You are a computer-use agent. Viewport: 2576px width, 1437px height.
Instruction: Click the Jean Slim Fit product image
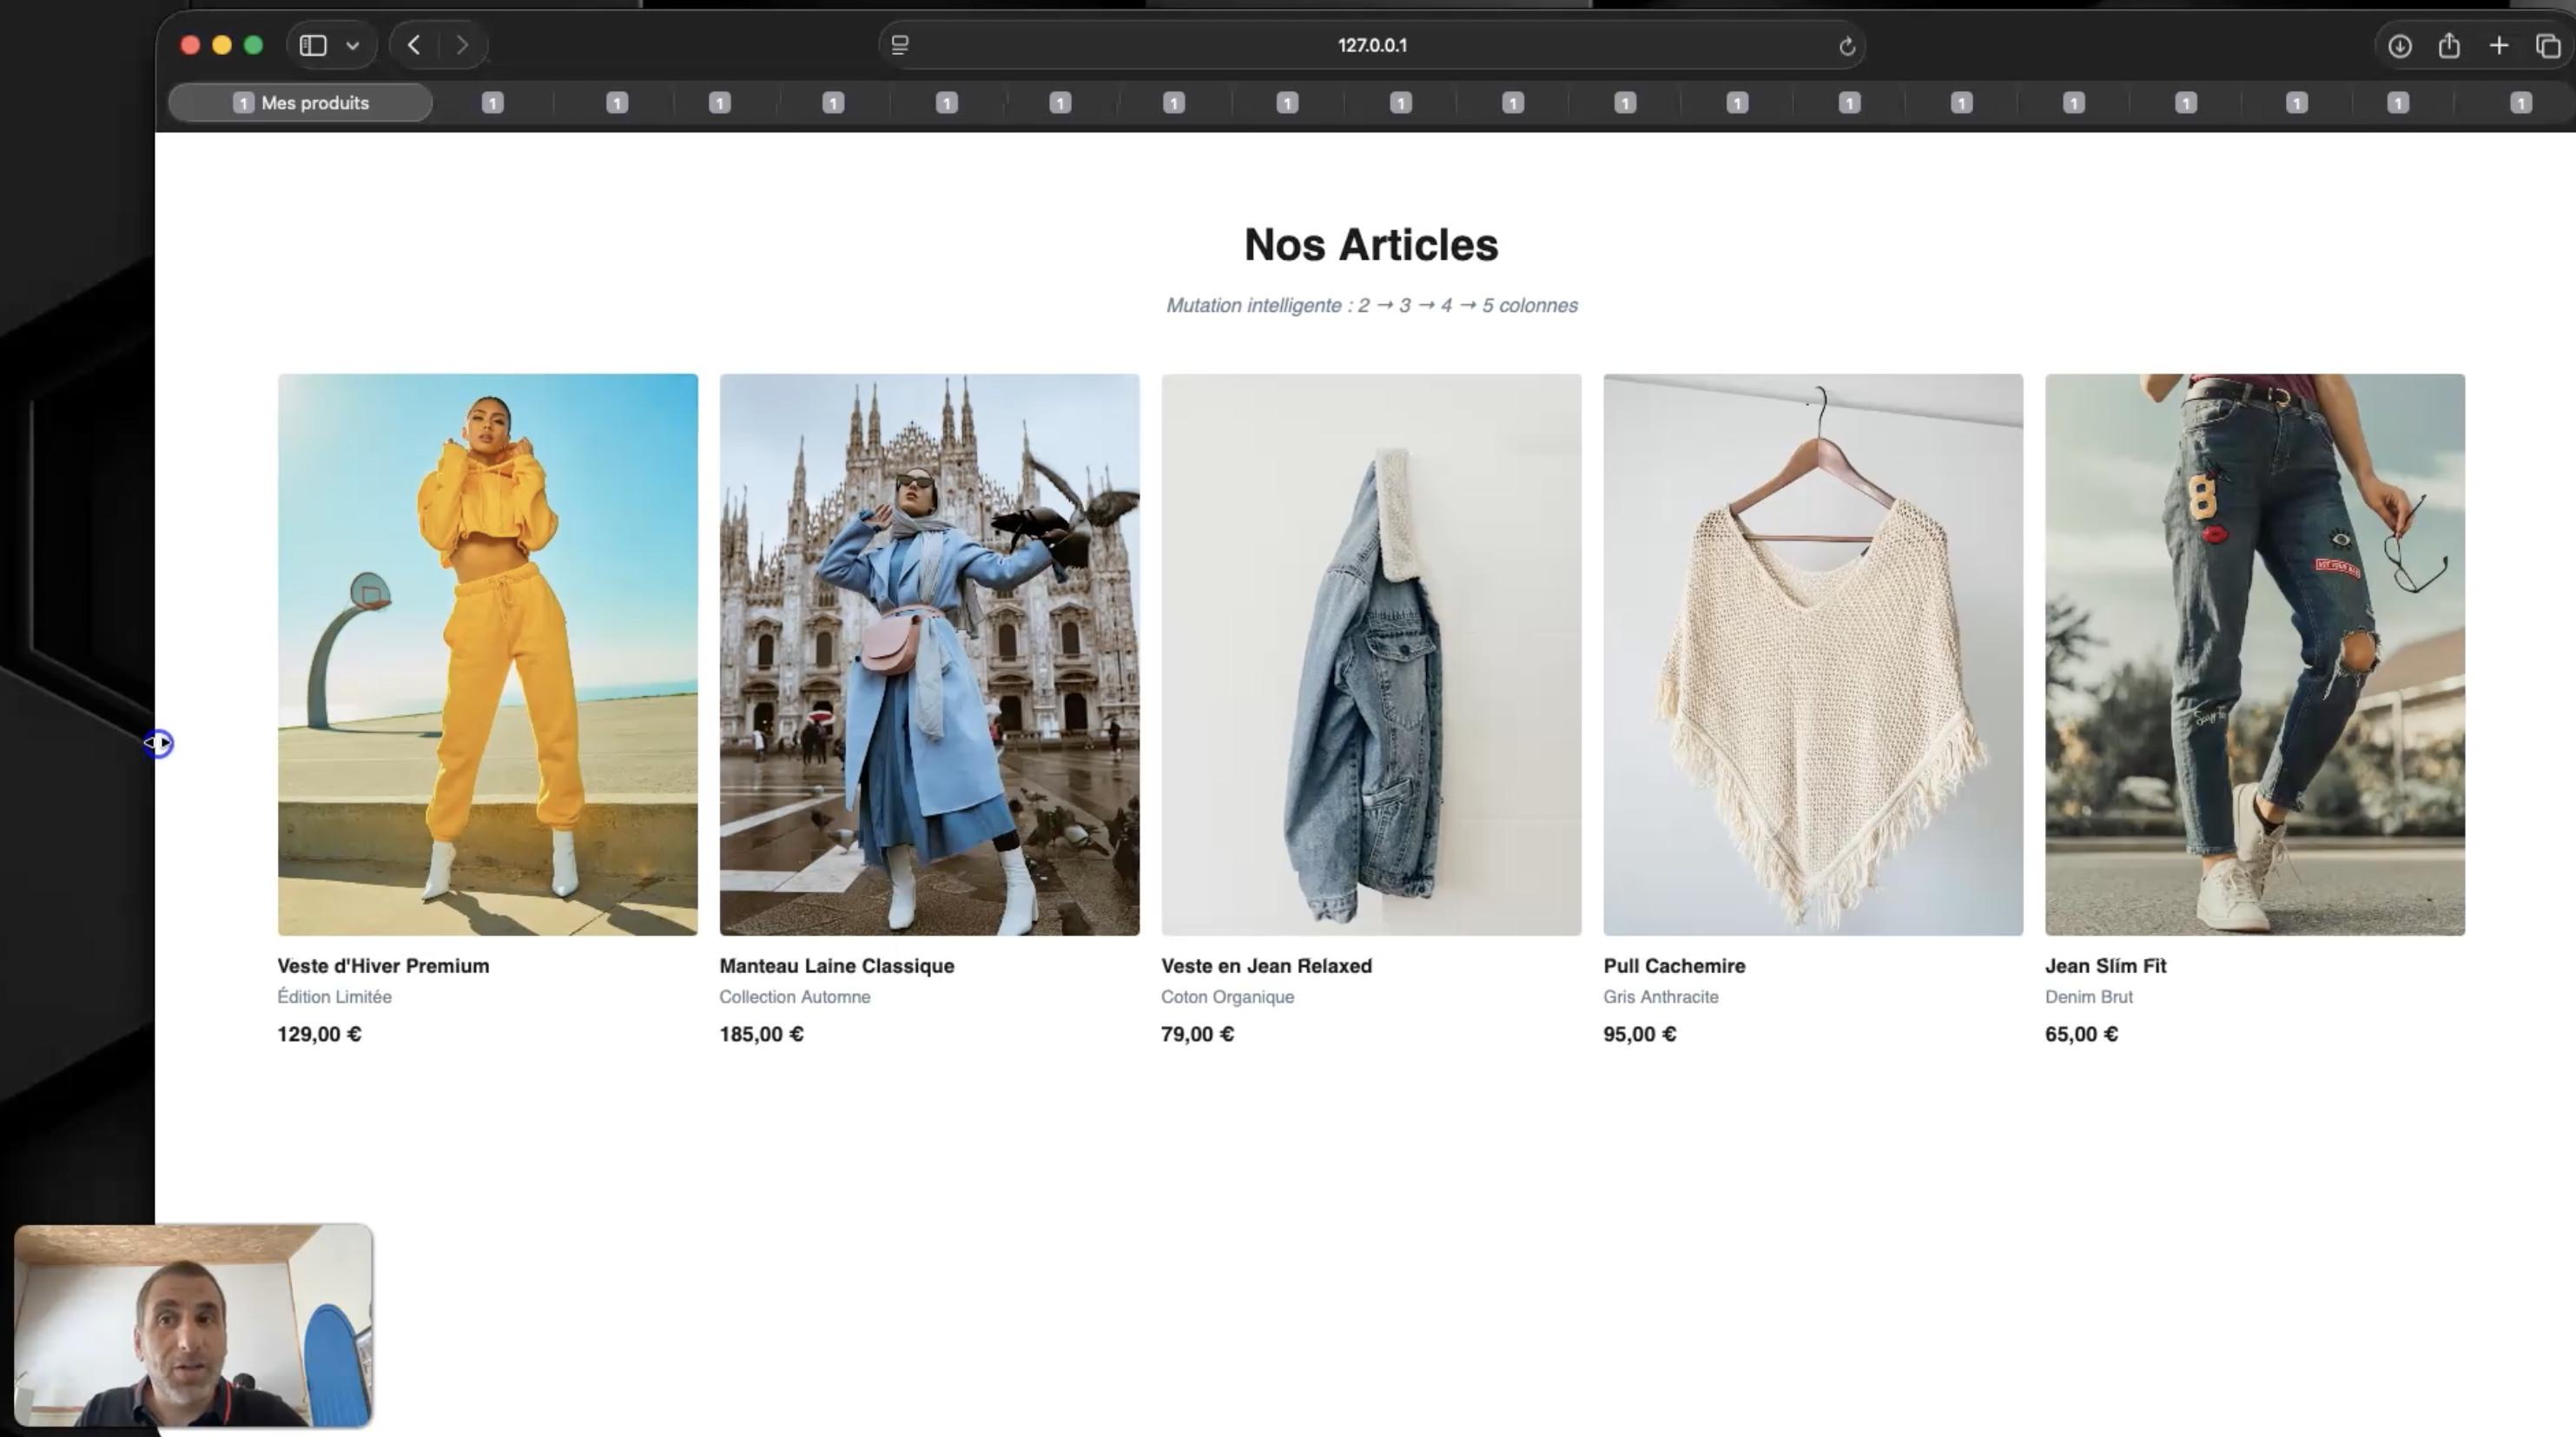click(2254, 654)
